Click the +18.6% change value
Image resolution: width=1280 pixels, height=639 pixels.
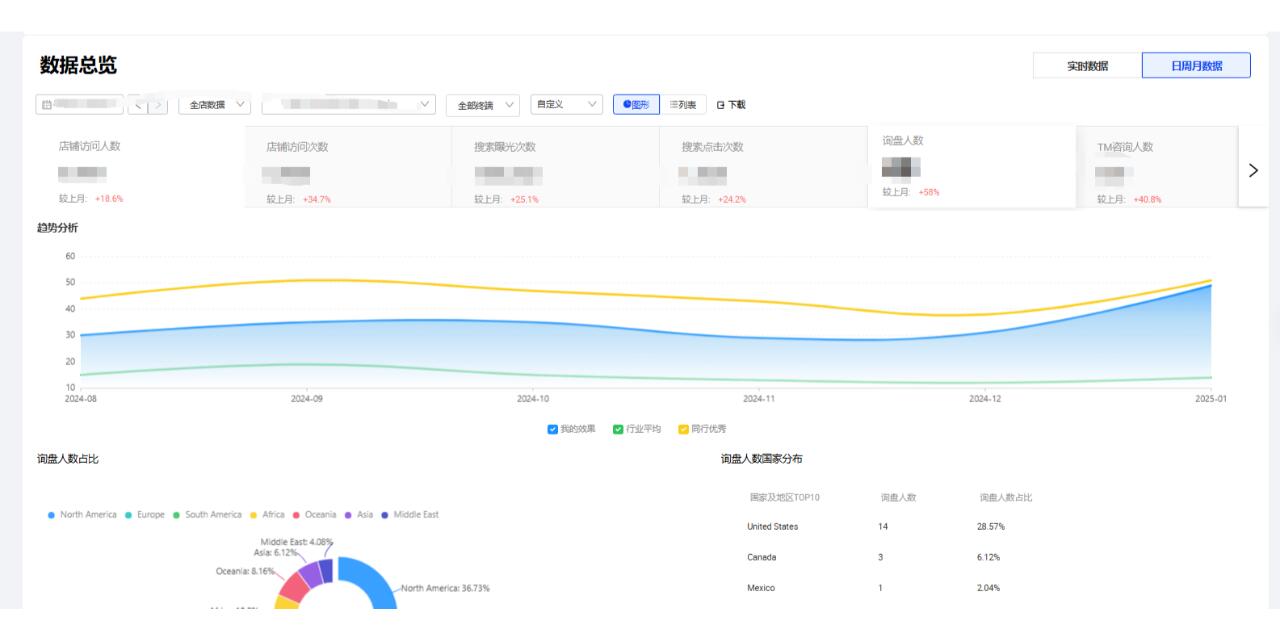(x=109, y=199)
